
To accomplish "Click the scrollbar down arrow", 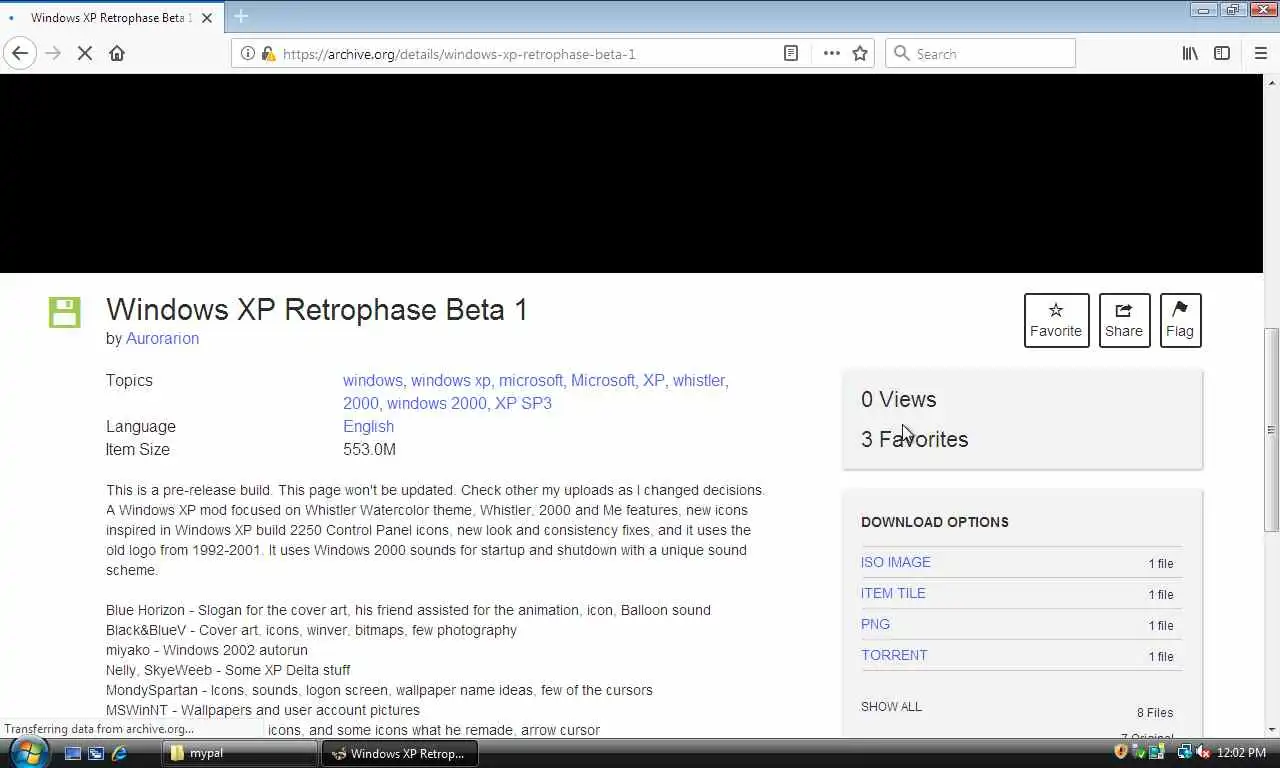I will pyautogui.click(x=1271, y=730).
